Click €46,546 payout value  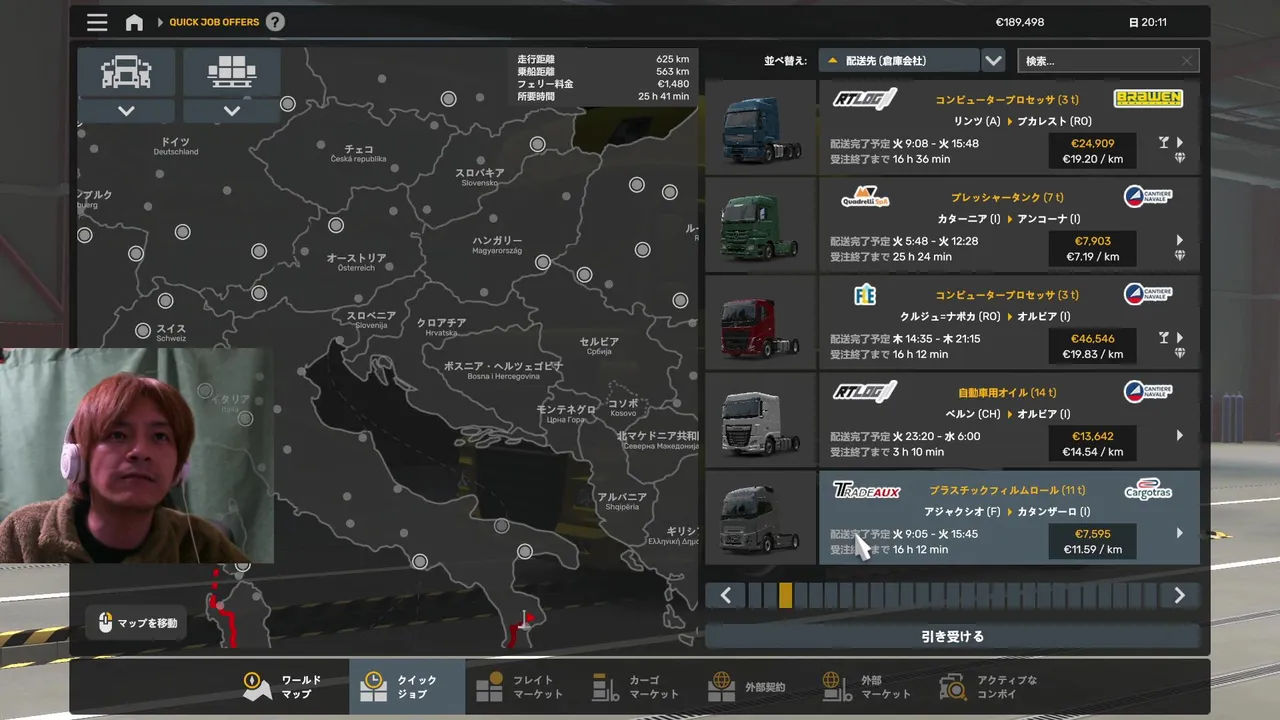coord(1092,338)
